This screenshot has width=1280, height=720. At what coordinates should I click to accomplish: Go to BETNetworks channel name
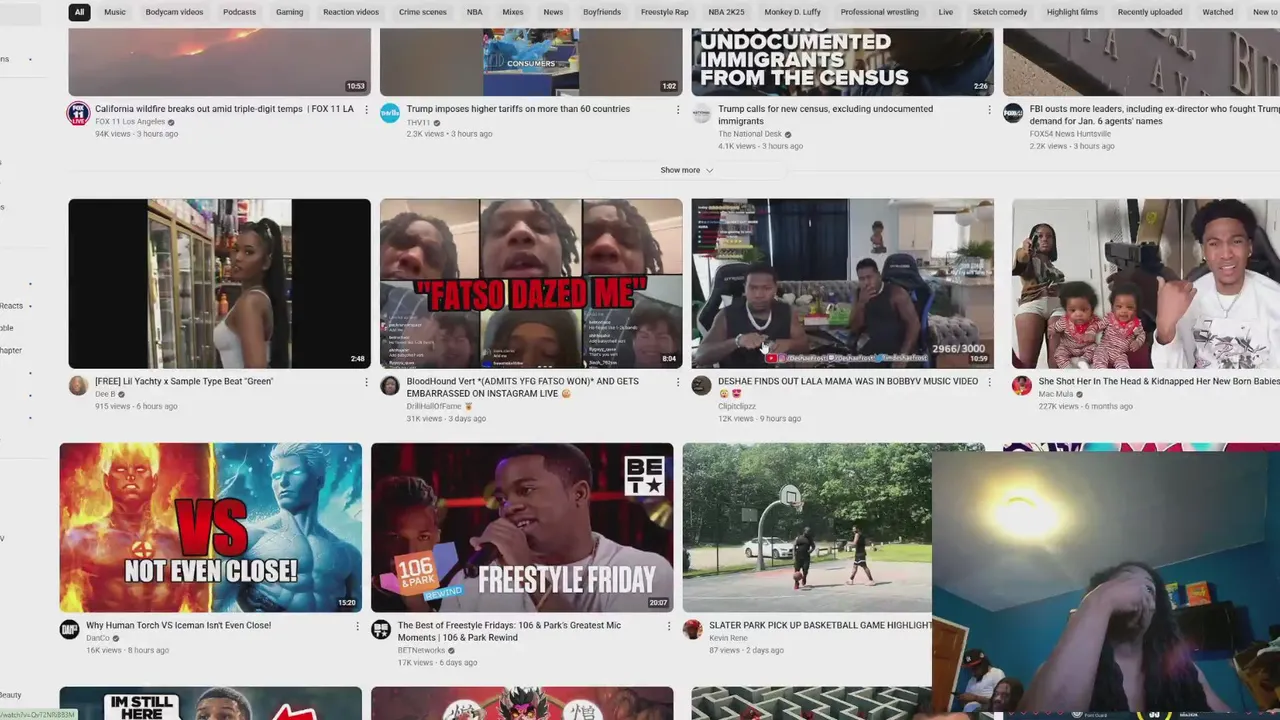coord(421,650)
